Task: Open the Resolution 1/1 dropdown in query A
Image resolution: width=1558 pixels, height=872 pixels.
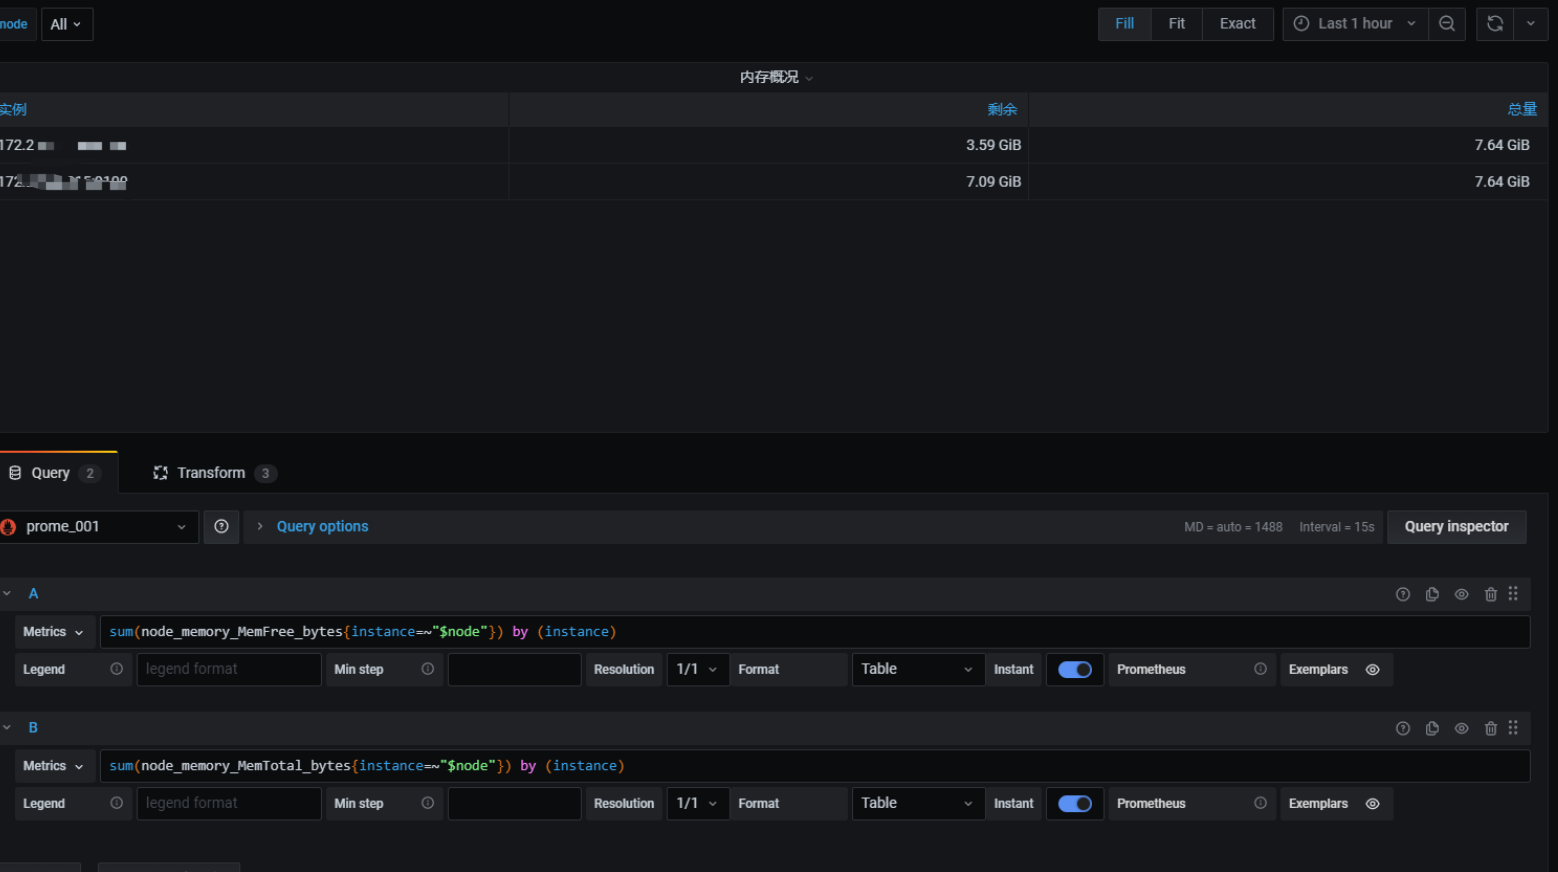Action: 697,670
